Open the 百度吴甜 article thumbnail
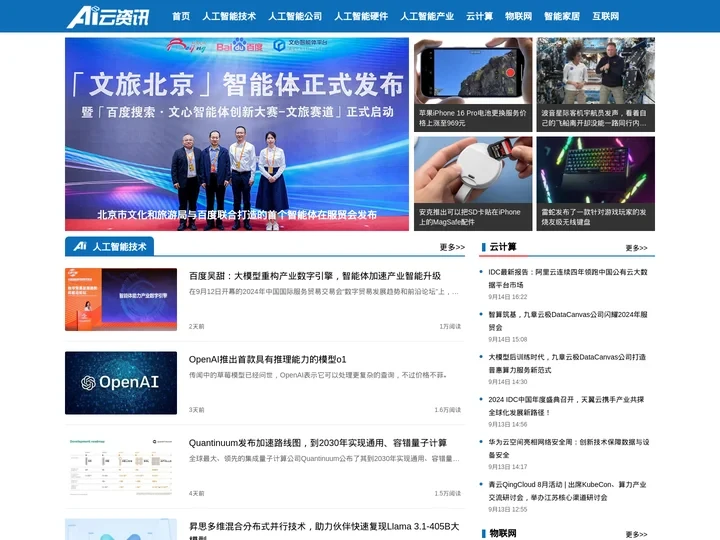720x540 pixels. pos(121,299)
